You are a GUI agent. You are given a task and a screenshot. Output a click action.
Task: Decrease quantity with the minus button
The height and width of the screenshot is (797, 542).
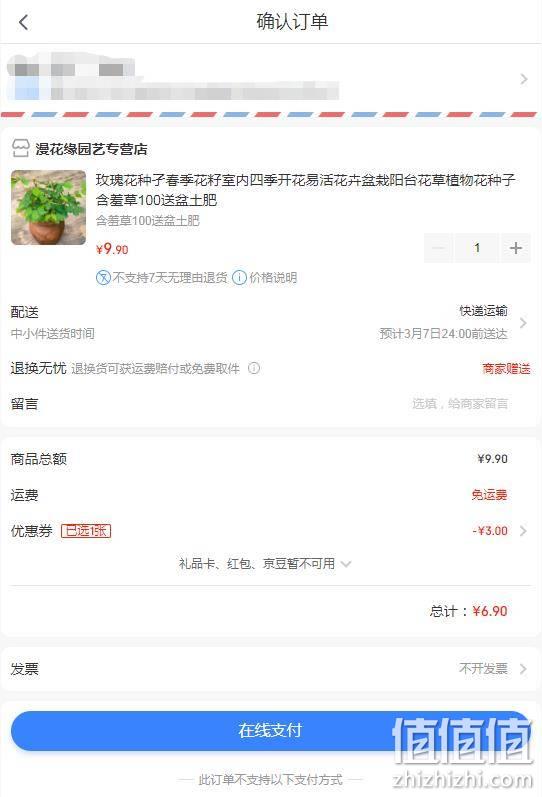click(438, 248)
